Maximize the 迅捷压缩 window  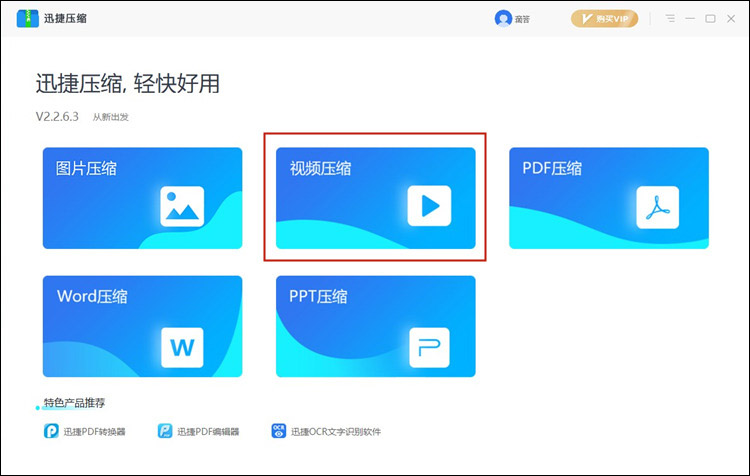710,18
